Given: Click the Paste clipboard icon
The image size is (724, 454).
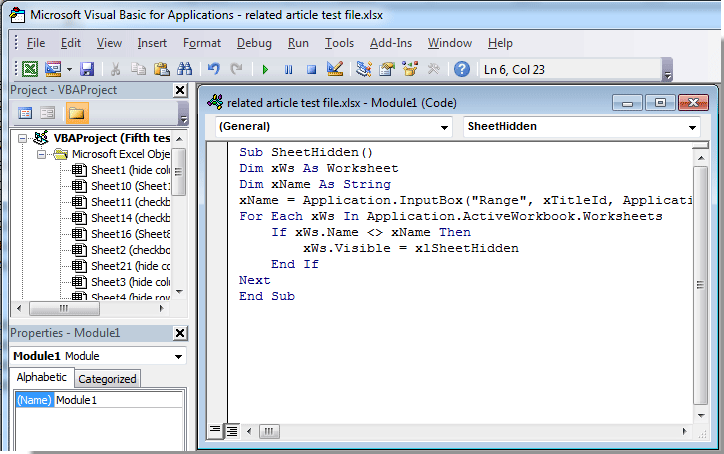Looking at the screenshot, I should (161, 69).
